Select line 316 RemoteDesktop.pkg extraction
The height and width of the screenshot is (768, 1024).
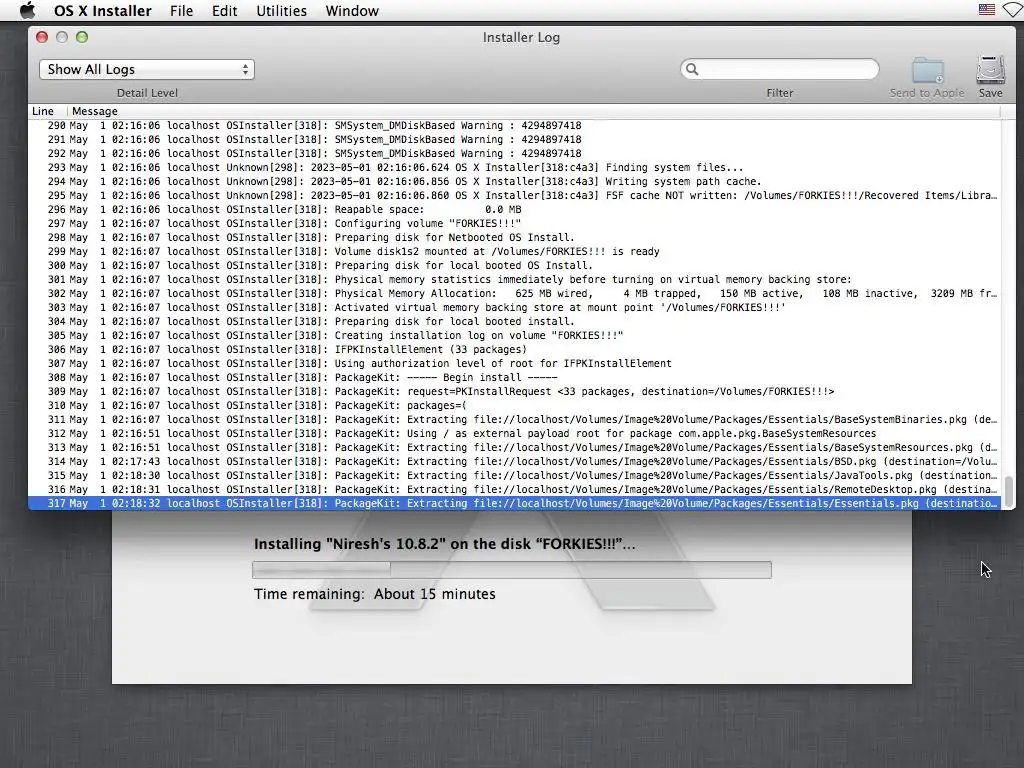pos(514,490)
